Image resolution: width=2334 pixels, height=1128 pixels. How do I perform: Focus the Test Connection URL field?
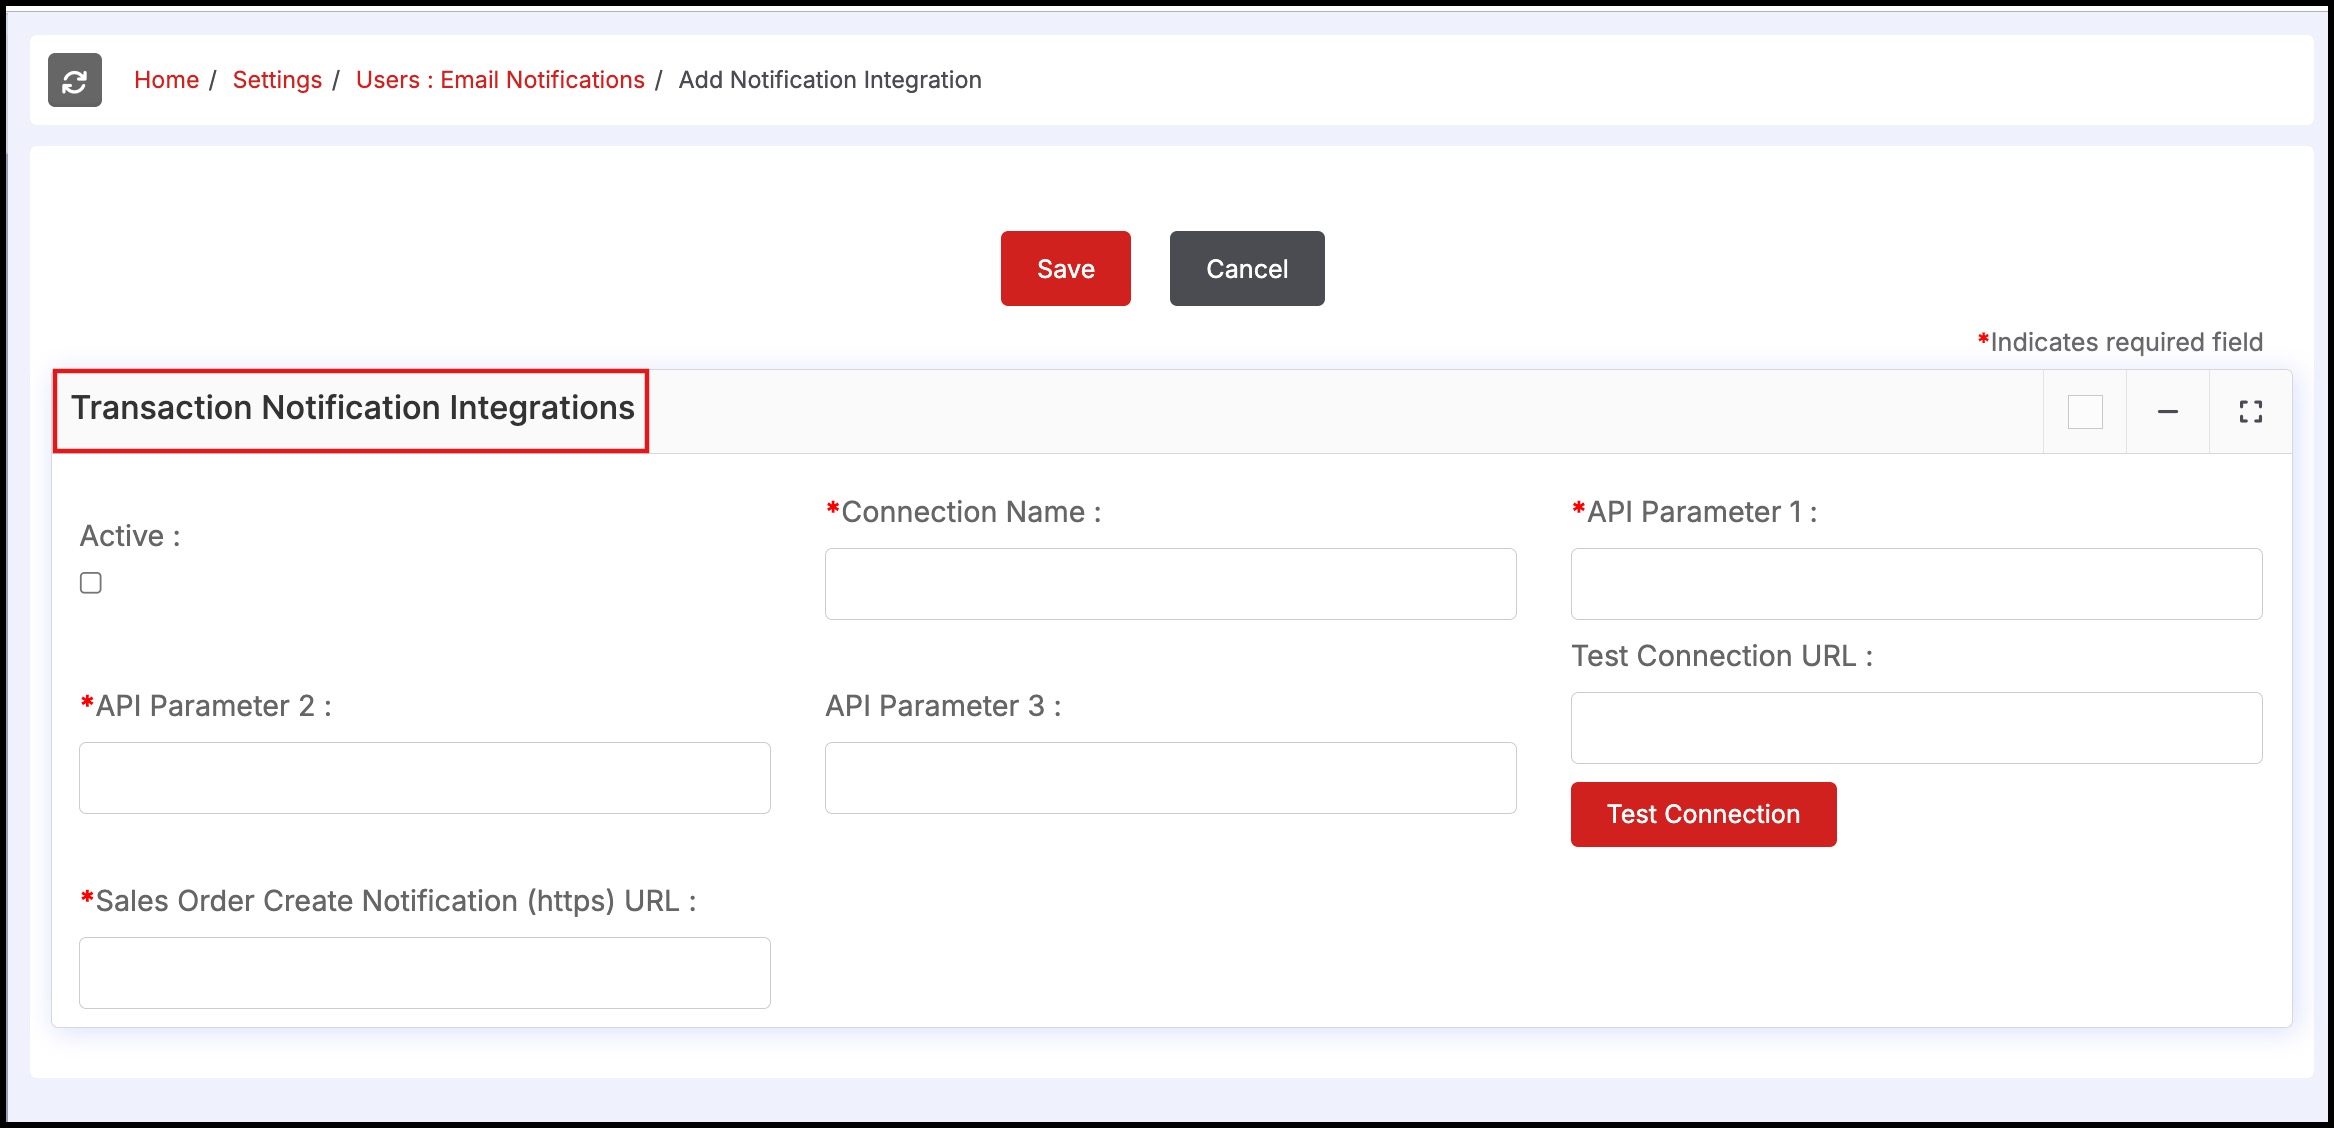coord(1916,728)
